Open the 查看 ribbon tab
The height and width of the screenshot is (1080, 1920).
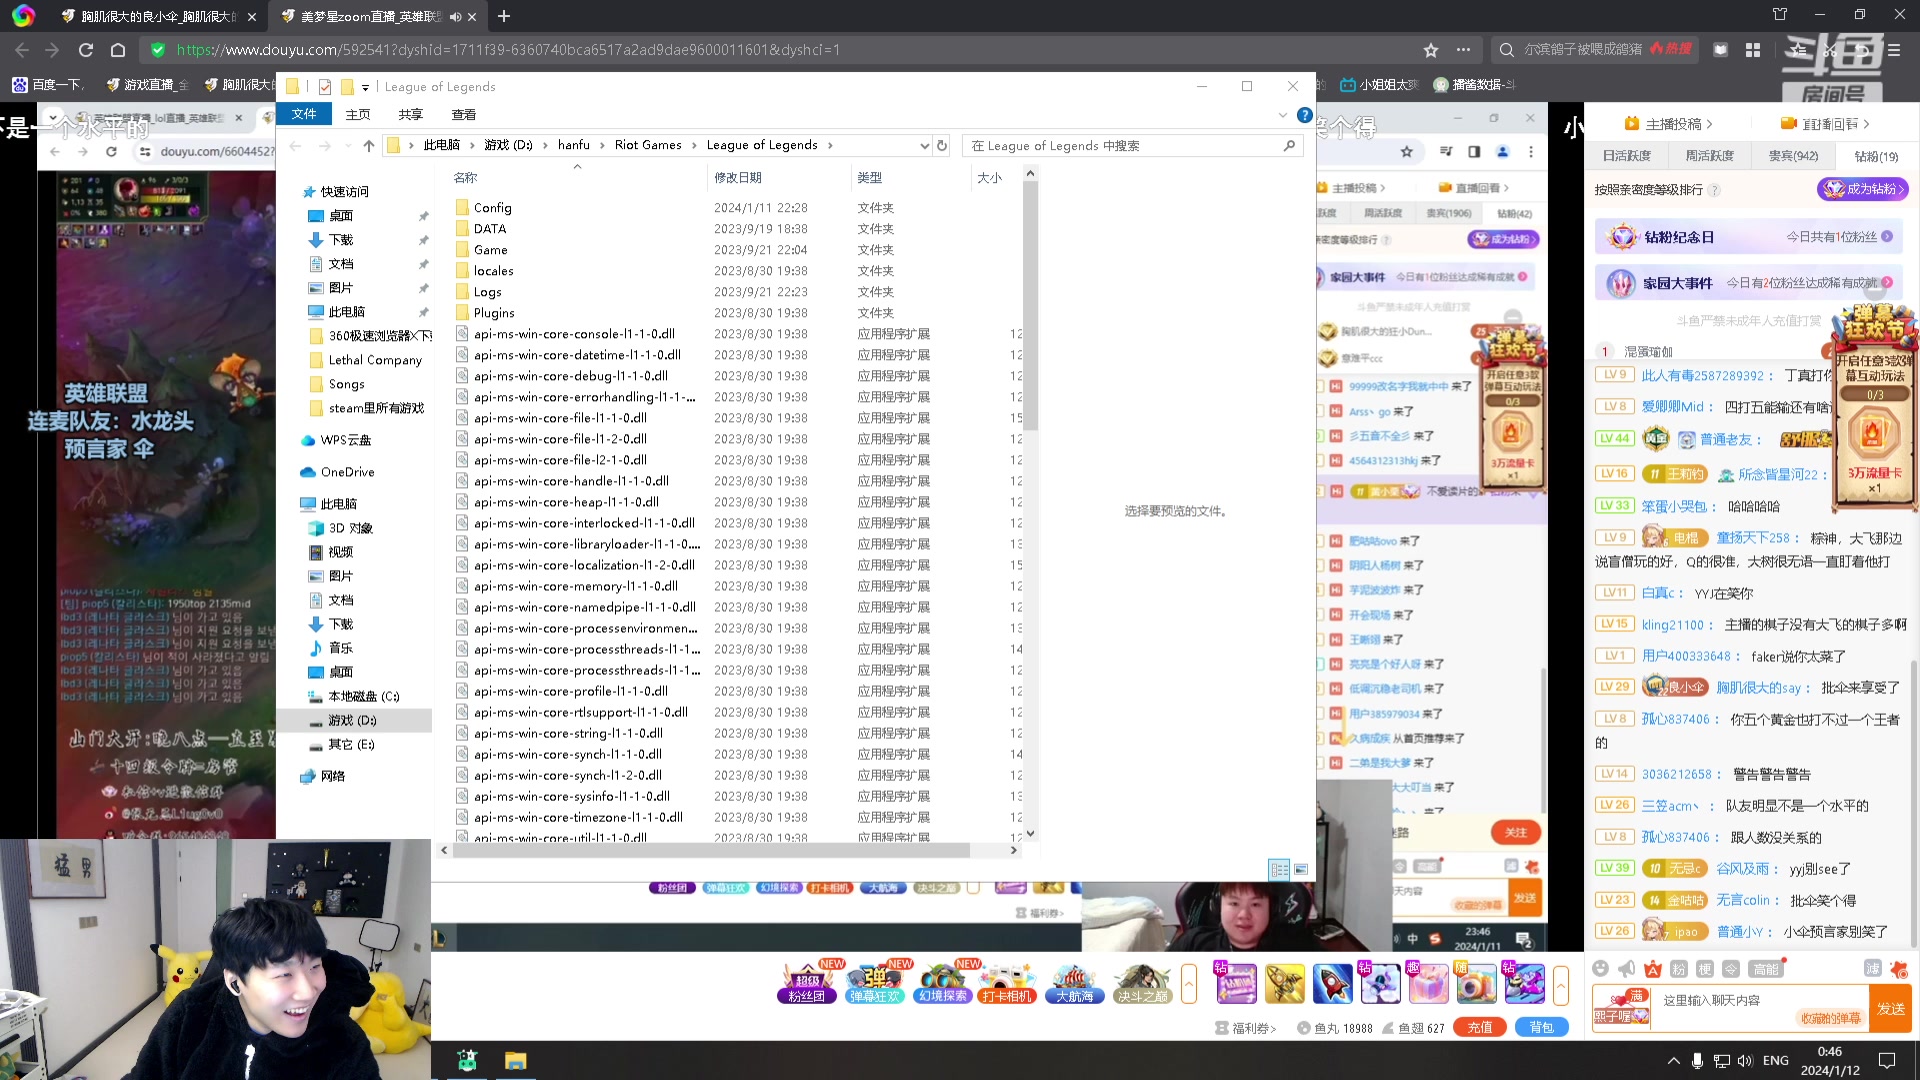click(463, 115)
